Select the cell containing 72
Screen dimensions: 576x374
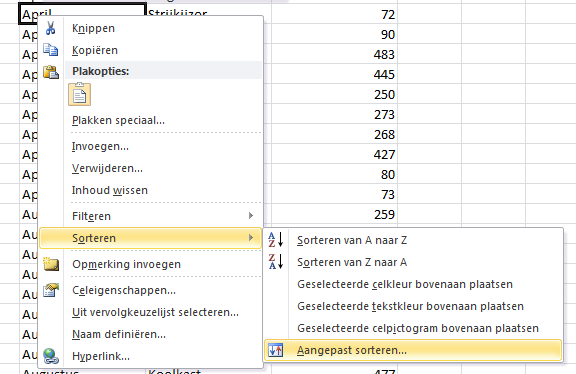click(x=334, y=14)
